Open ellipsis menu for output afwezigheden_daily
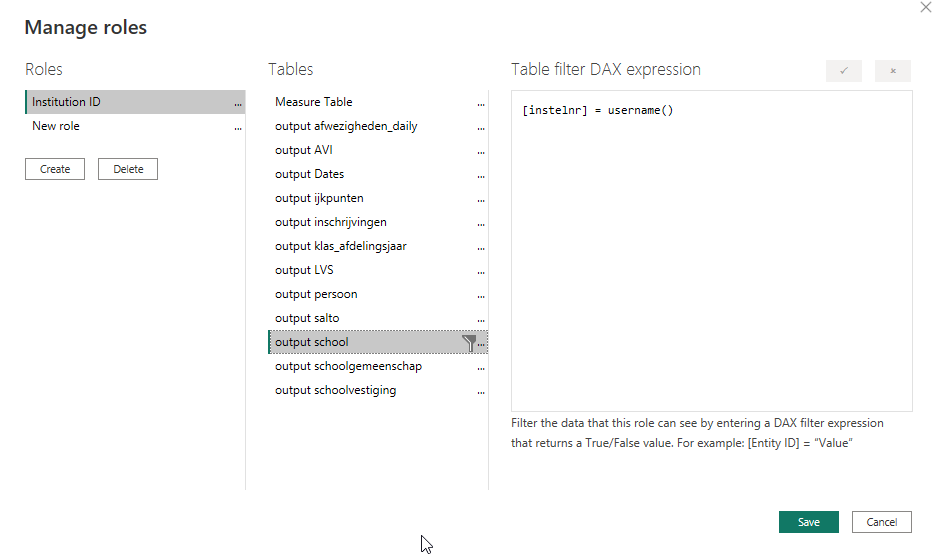Viewport: 935px width, 558px height. click(481, 128)
